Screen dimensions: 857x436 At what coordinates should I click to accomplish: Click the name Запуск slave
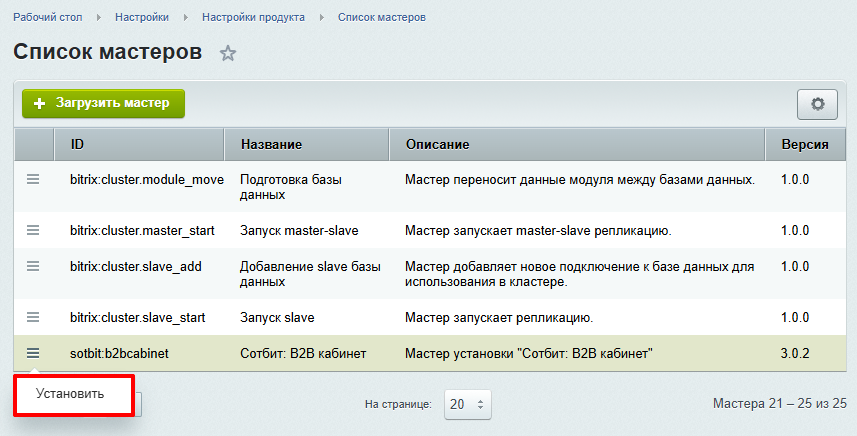click(277, 317)
